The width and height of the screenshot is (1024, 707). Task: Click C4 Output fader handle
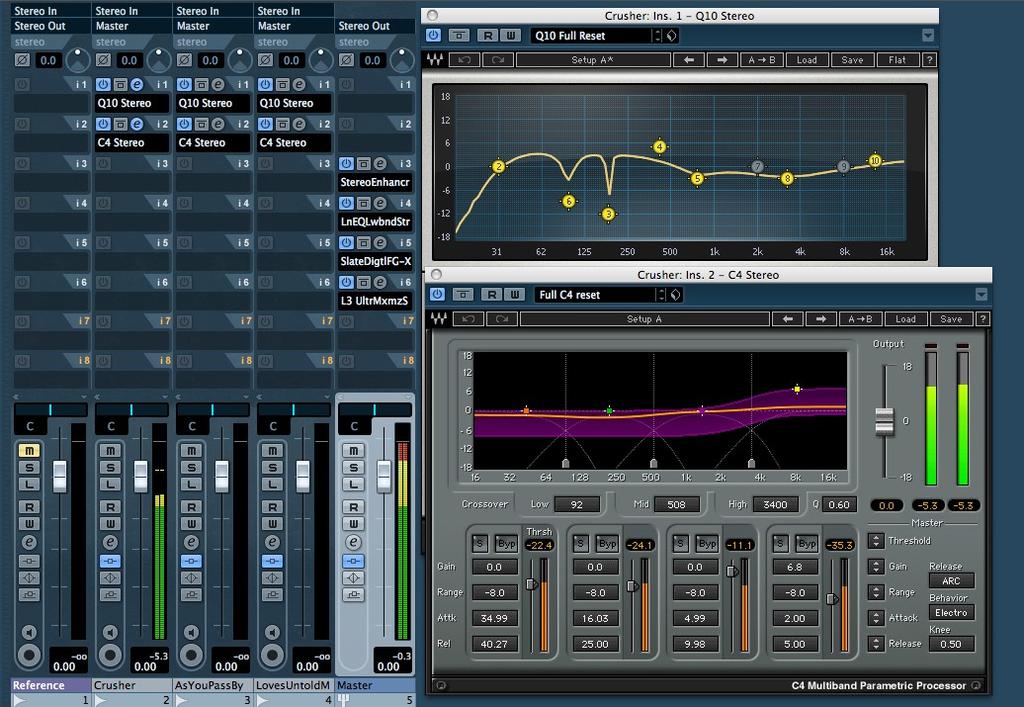(885, 421)
